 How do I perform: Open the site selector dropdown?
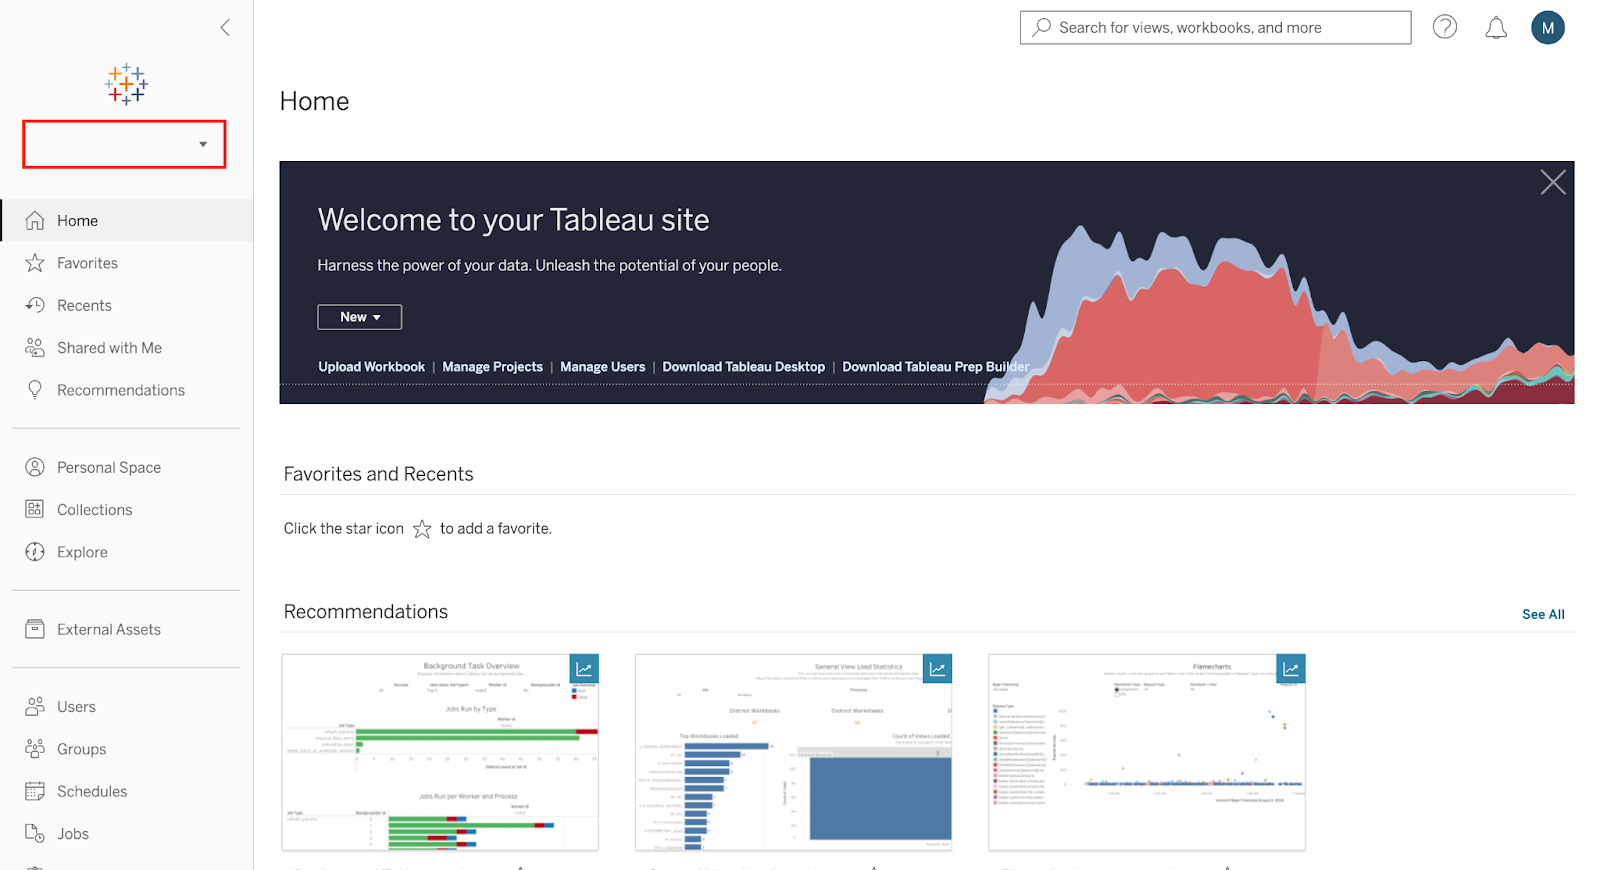pyautogui.click(x=124, y=144)
